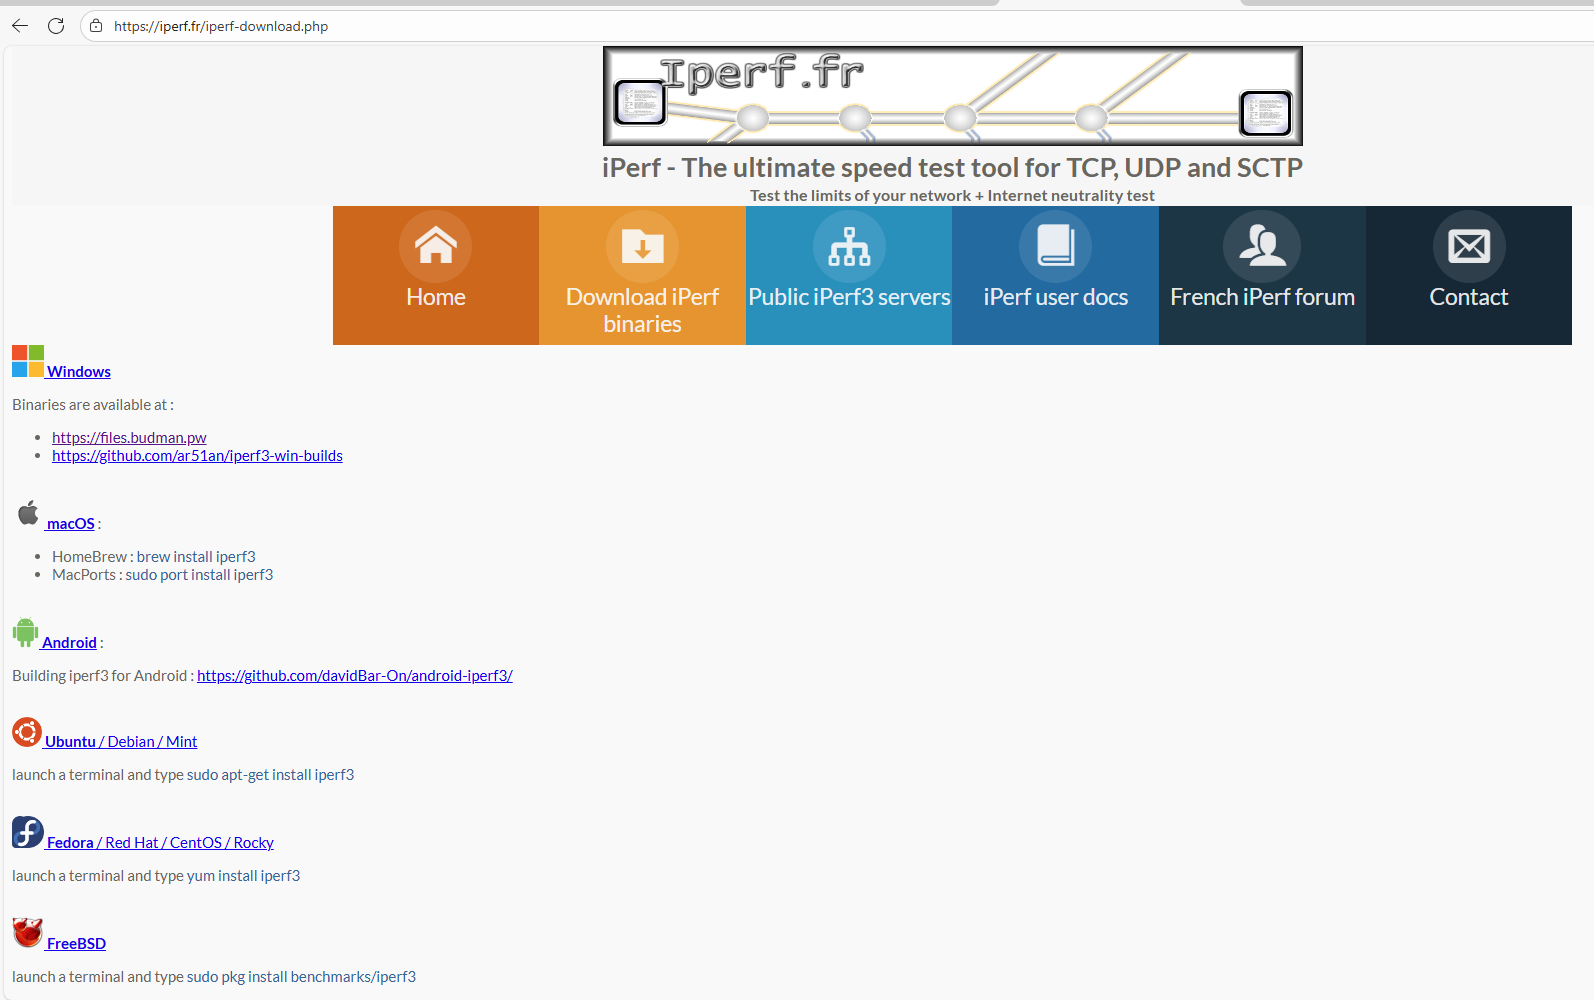Click the network servers icon
Screen dimensions: 1594x1000
pyautogui.click(x=849, y=246)
